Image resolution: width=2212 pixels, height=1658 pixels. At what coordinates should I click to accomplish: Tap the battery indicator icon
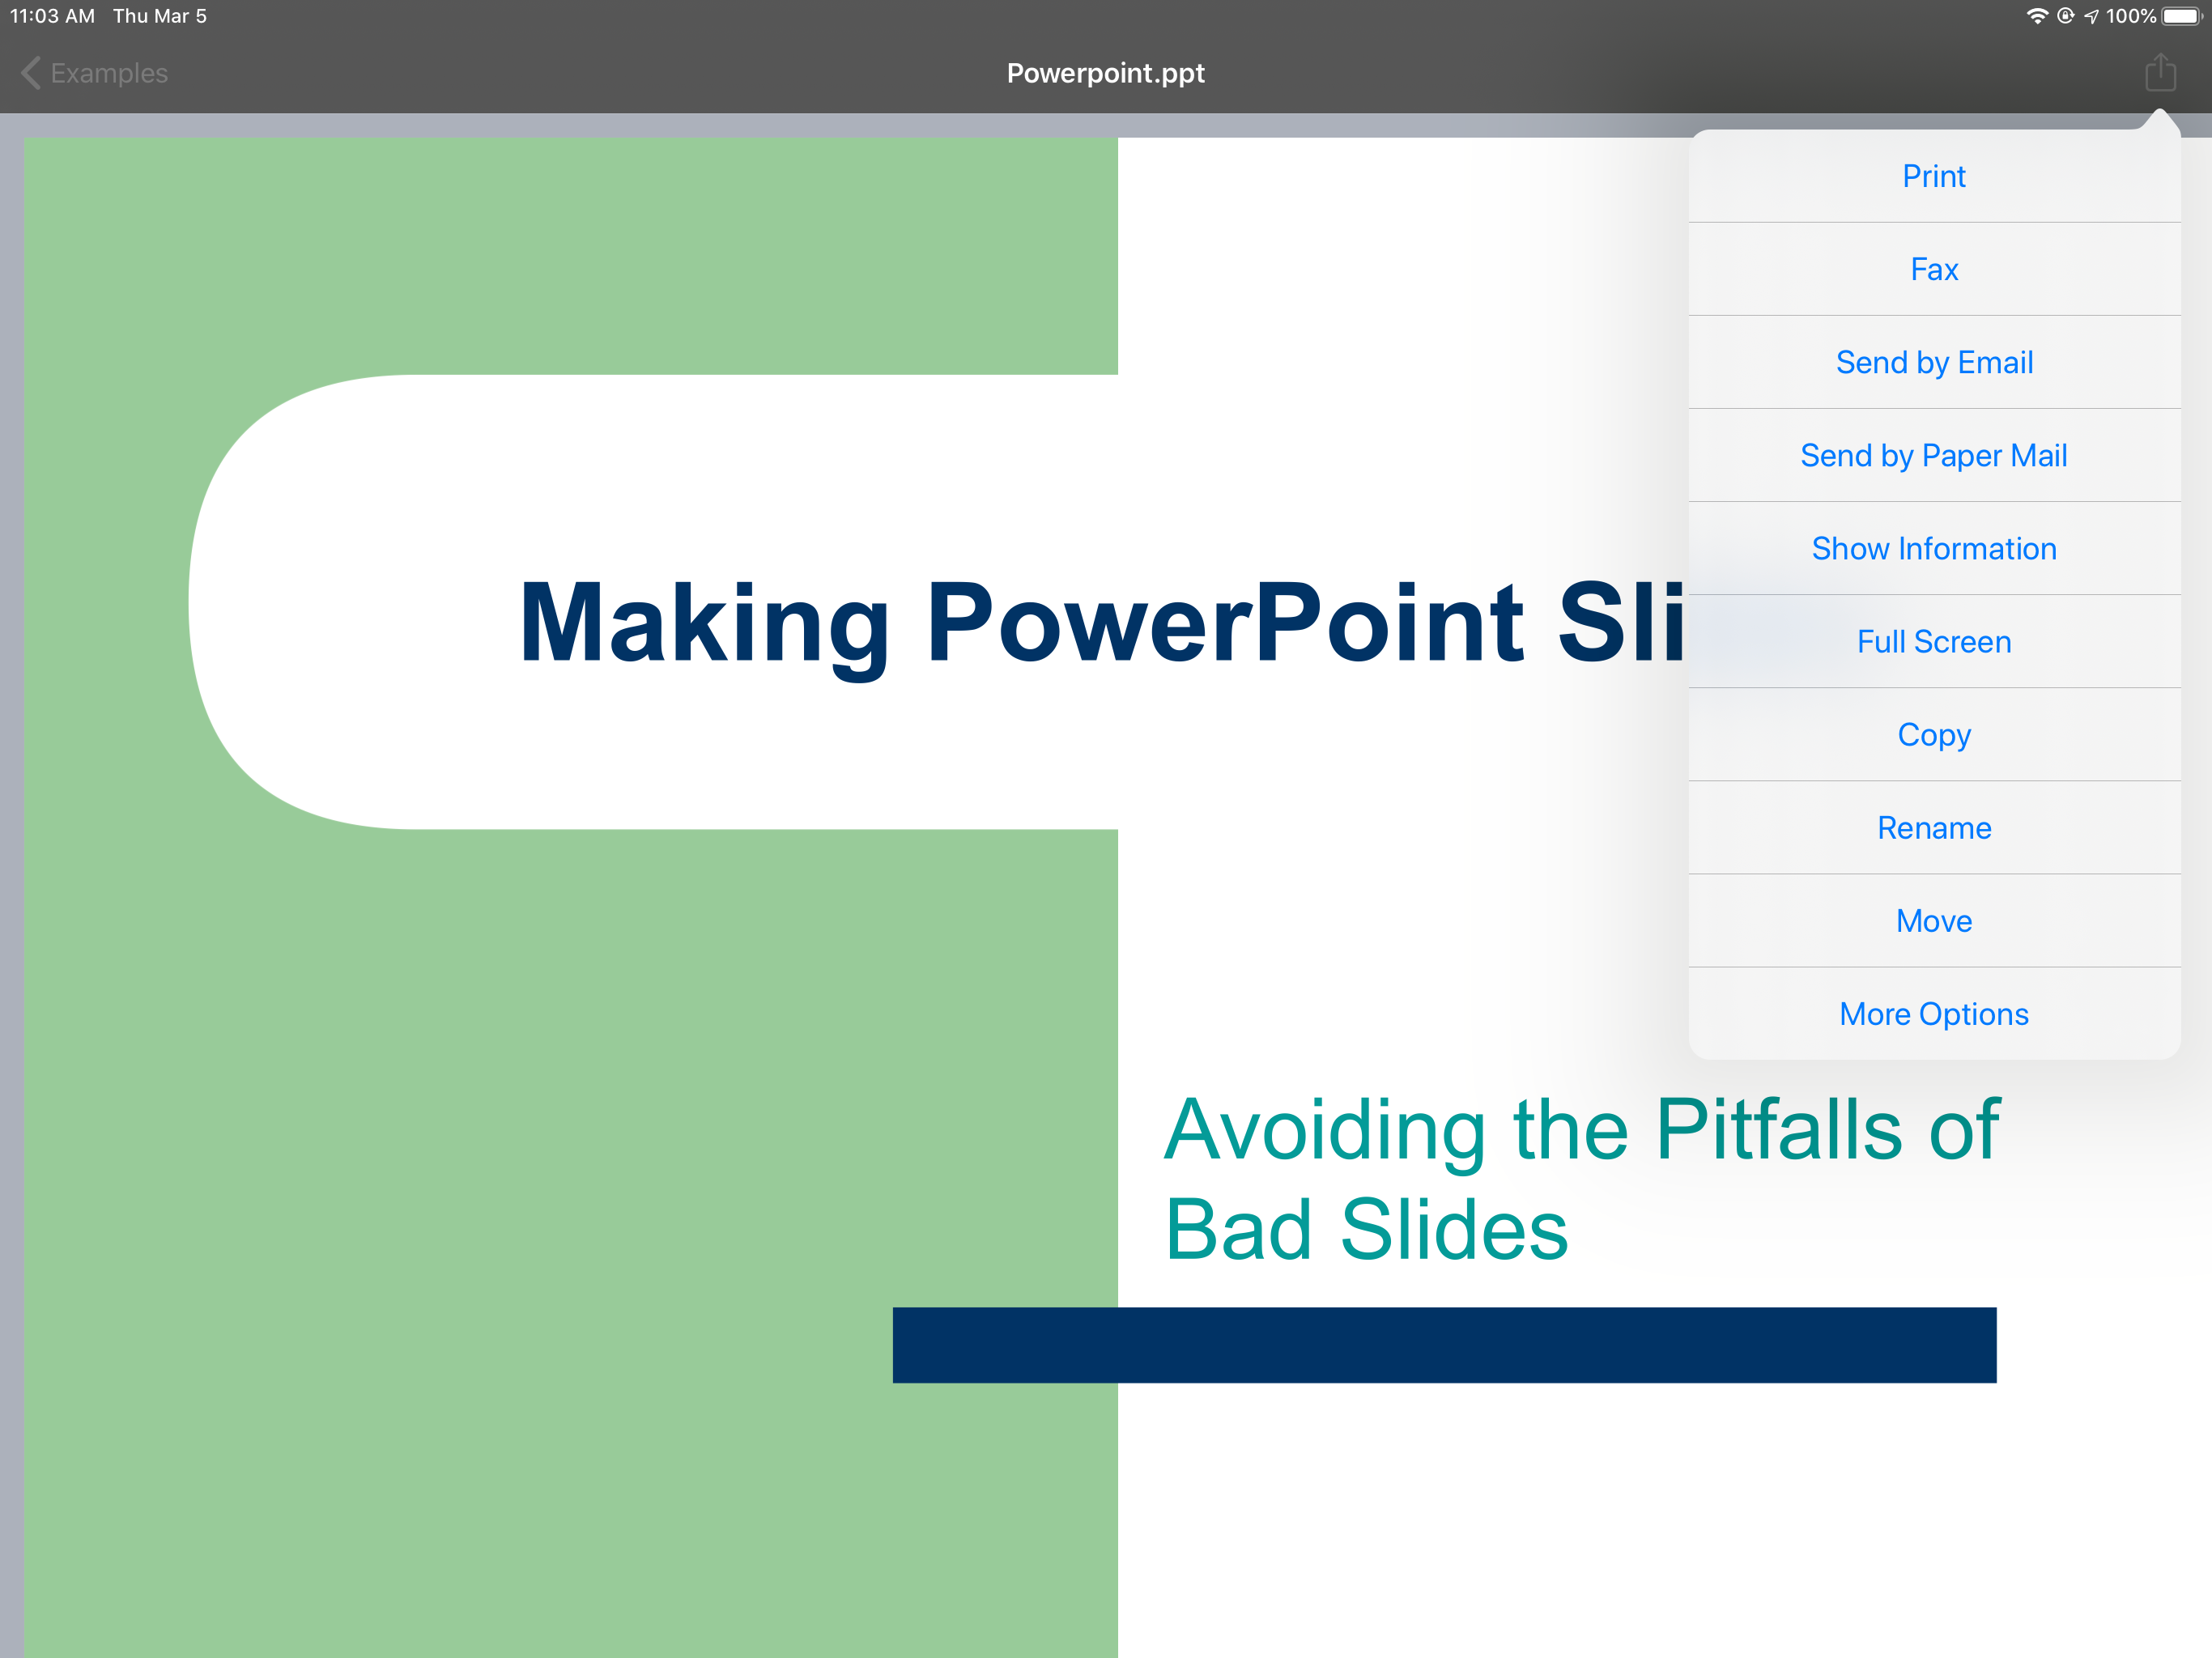[x=2181, y=16]
